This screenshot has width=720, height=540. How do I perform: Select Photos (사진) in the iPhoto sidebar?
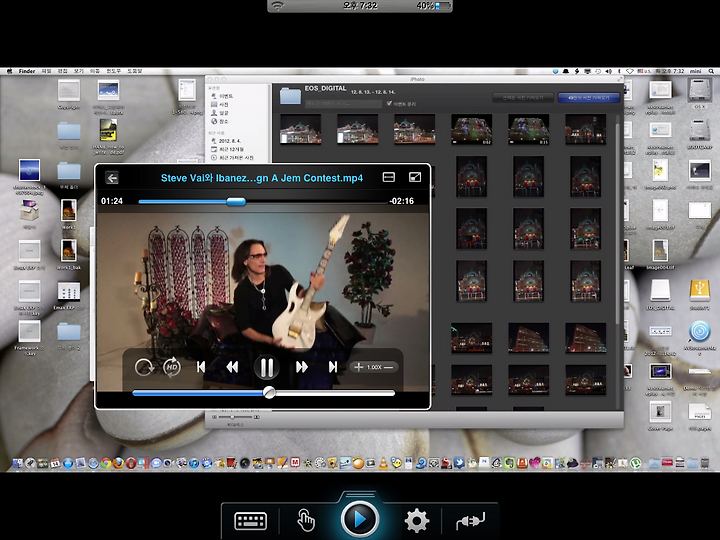click(219, 105)
